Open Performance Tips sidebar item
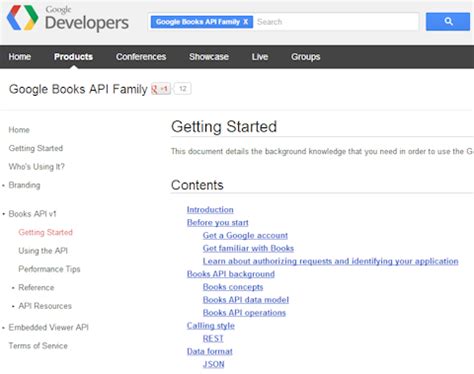 pyautogui.click(x=49, y=269)
